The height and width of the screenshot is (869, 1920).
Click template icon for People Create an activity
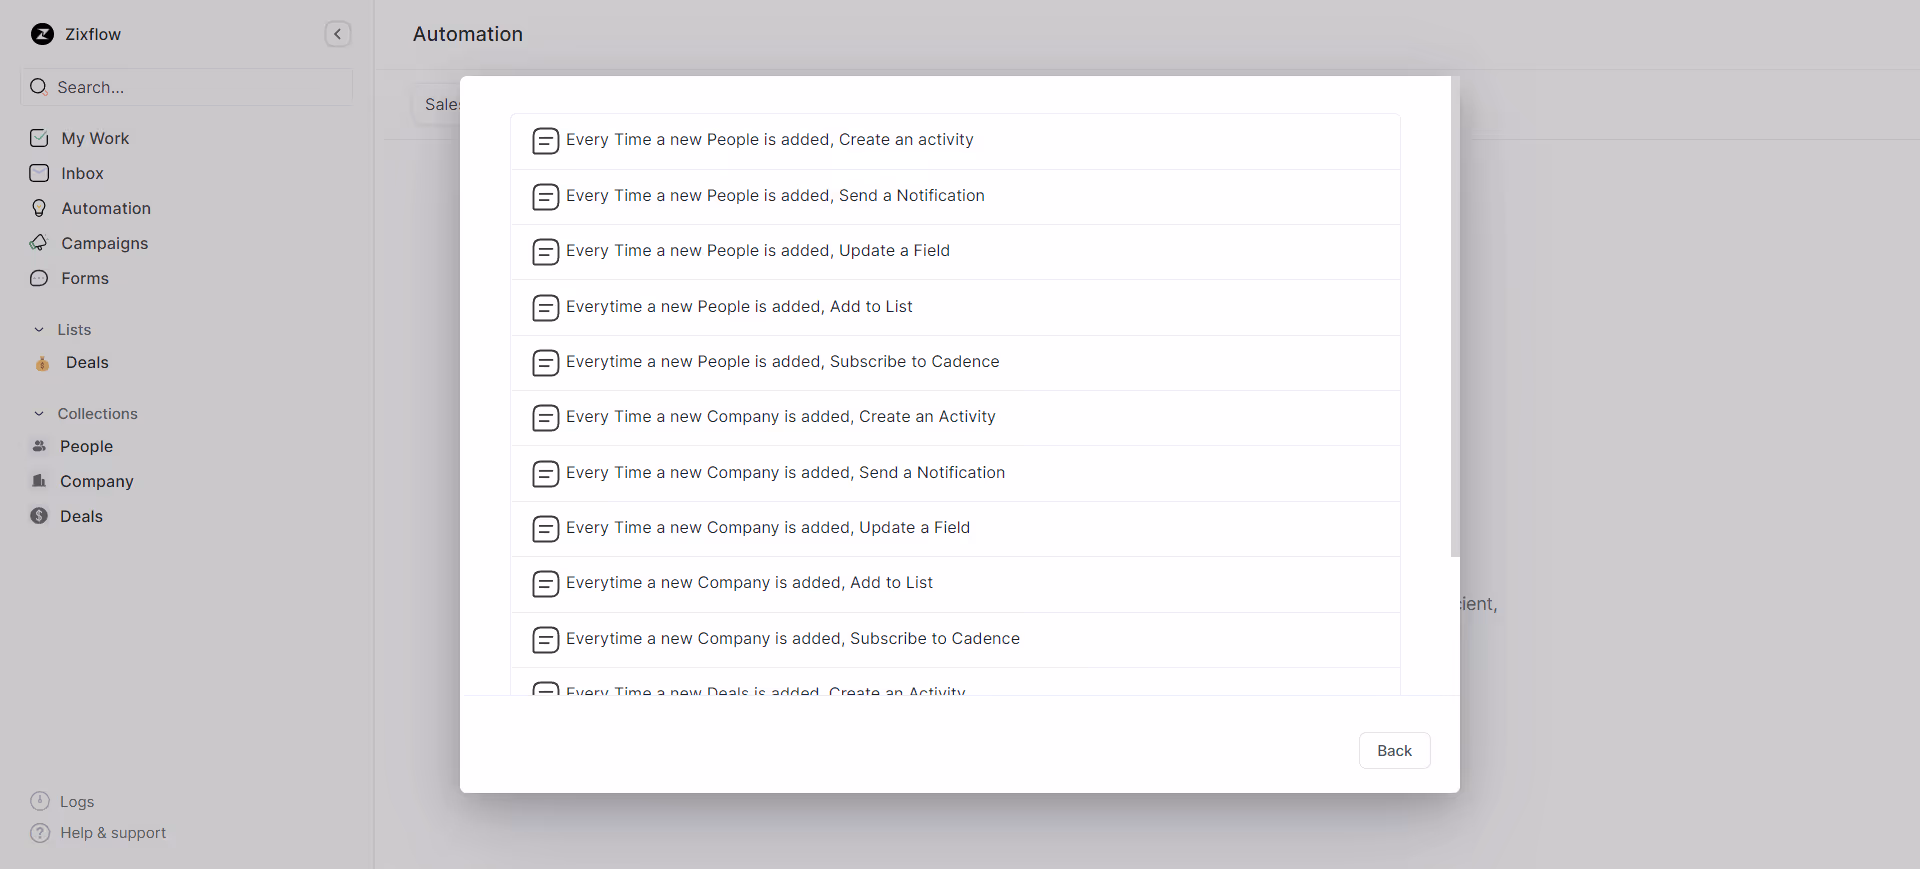[x=545, y=141]
